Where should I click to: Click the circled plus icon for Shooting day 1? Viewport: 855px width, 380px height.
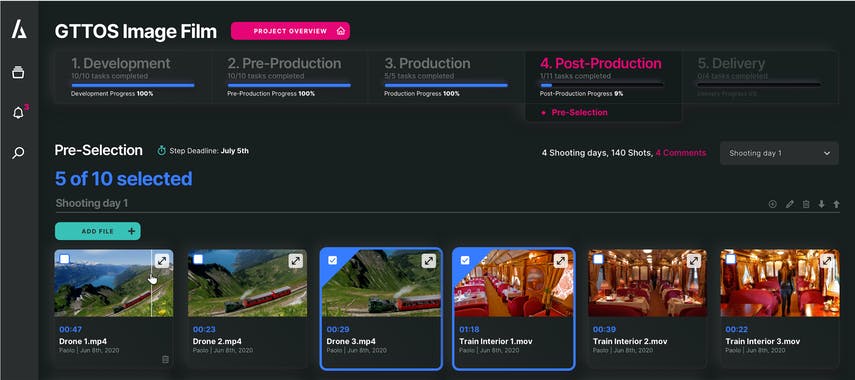[x=773, y=204]
